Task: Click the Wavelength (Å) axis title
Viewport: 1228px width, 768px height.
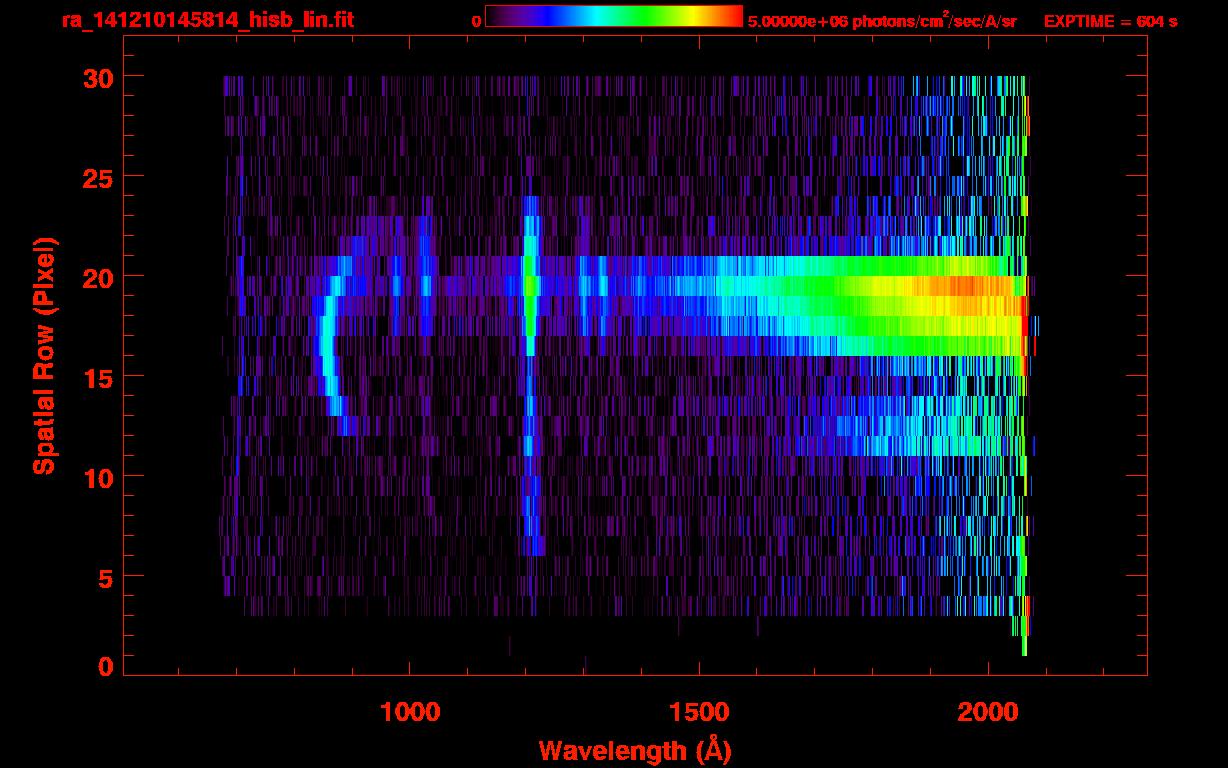Action: point(635,750)
